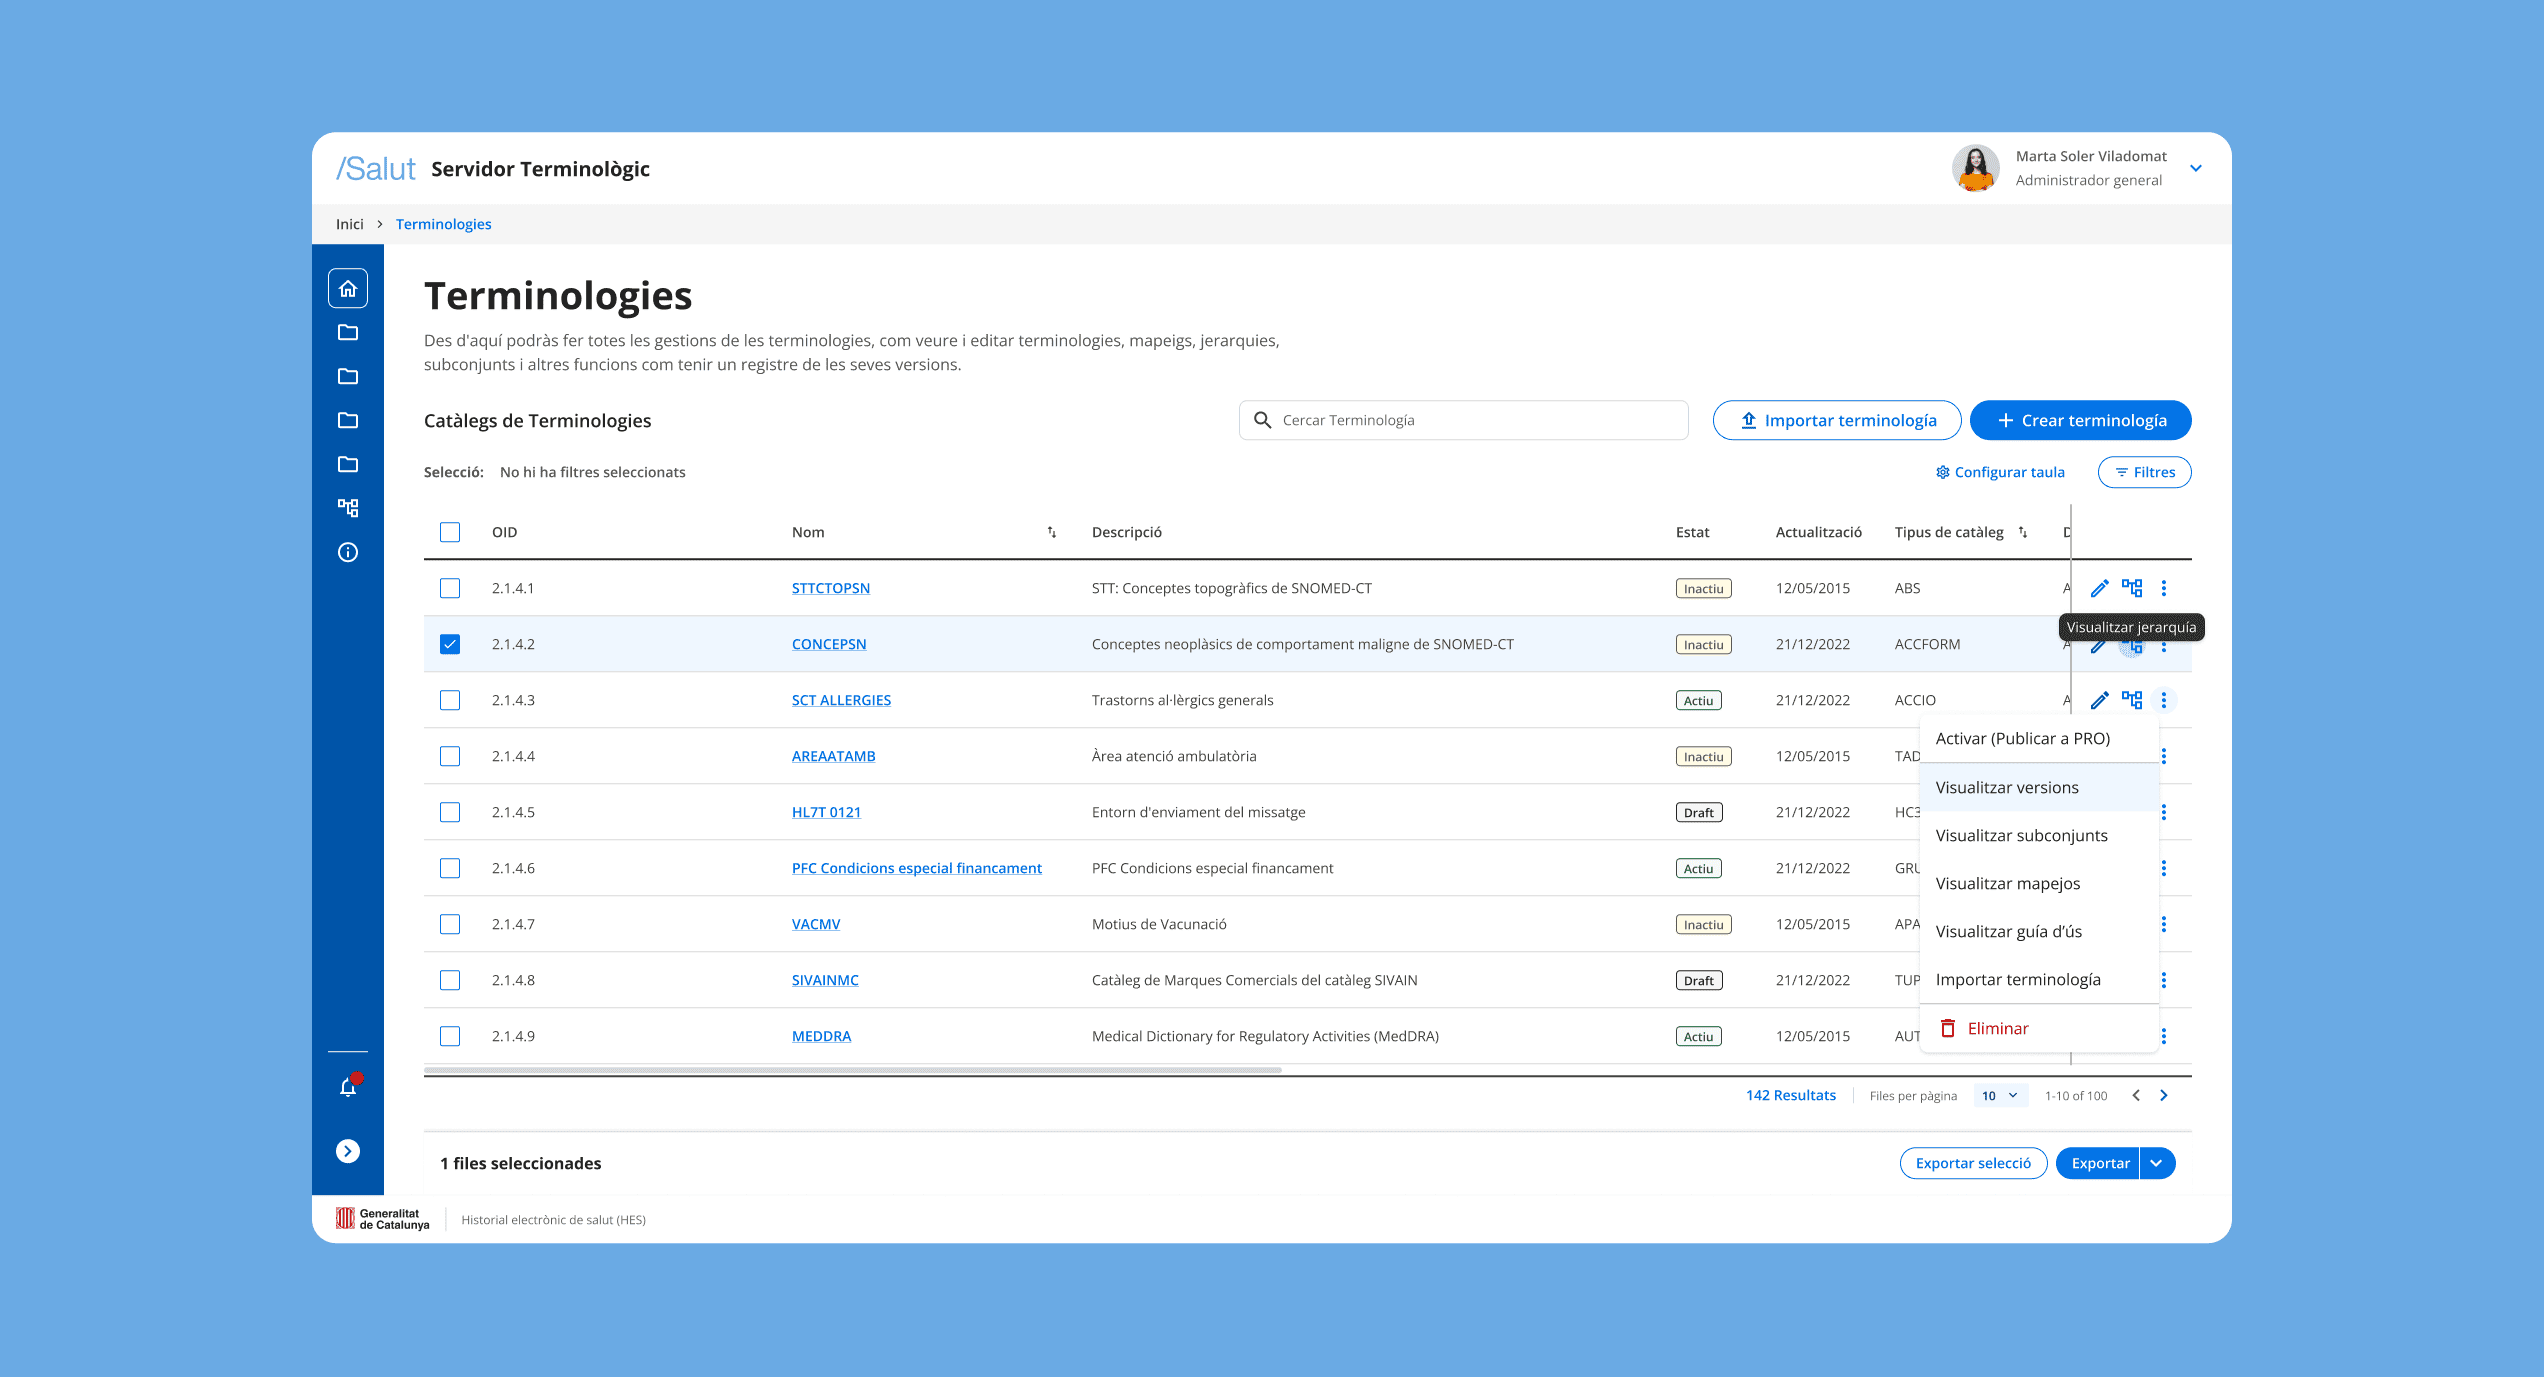Viewport: 2544px width, 1377px height.
Task: Open the hierarchy icon in left sidebar
Action: click(x=347, y=508)
